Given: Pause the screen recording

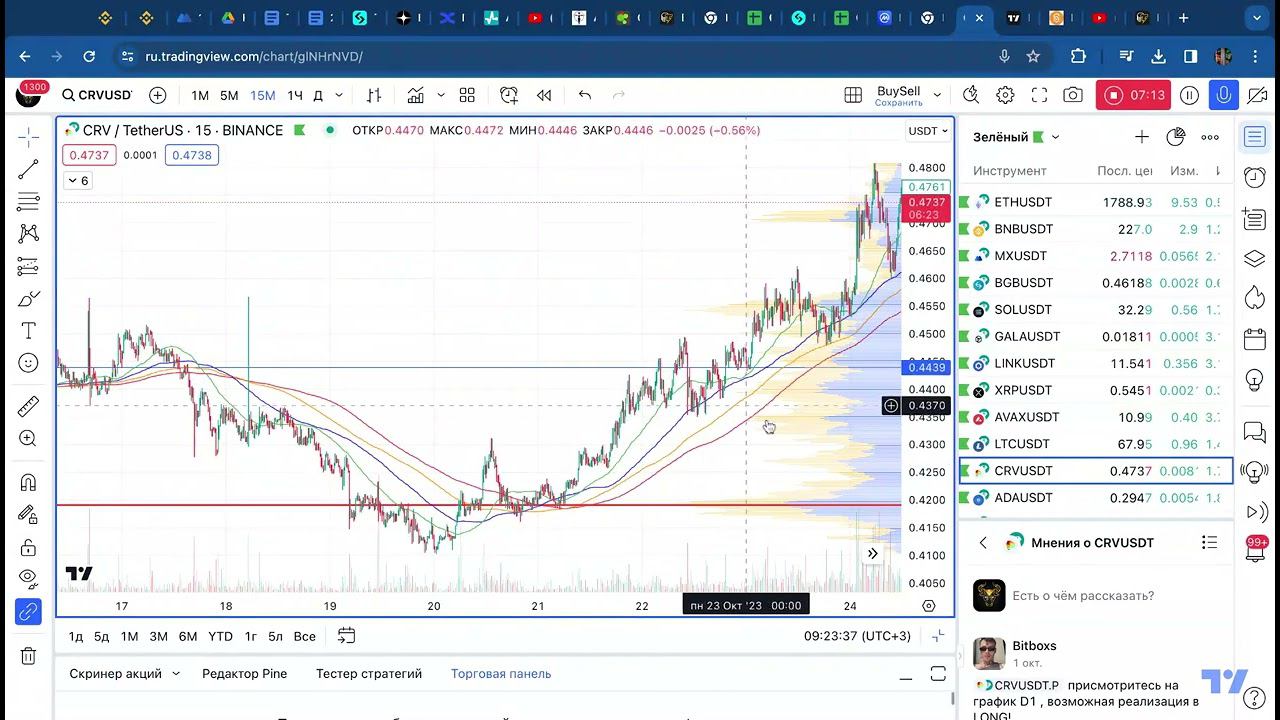Looking at the screenshot, I should pos(1189,95).
